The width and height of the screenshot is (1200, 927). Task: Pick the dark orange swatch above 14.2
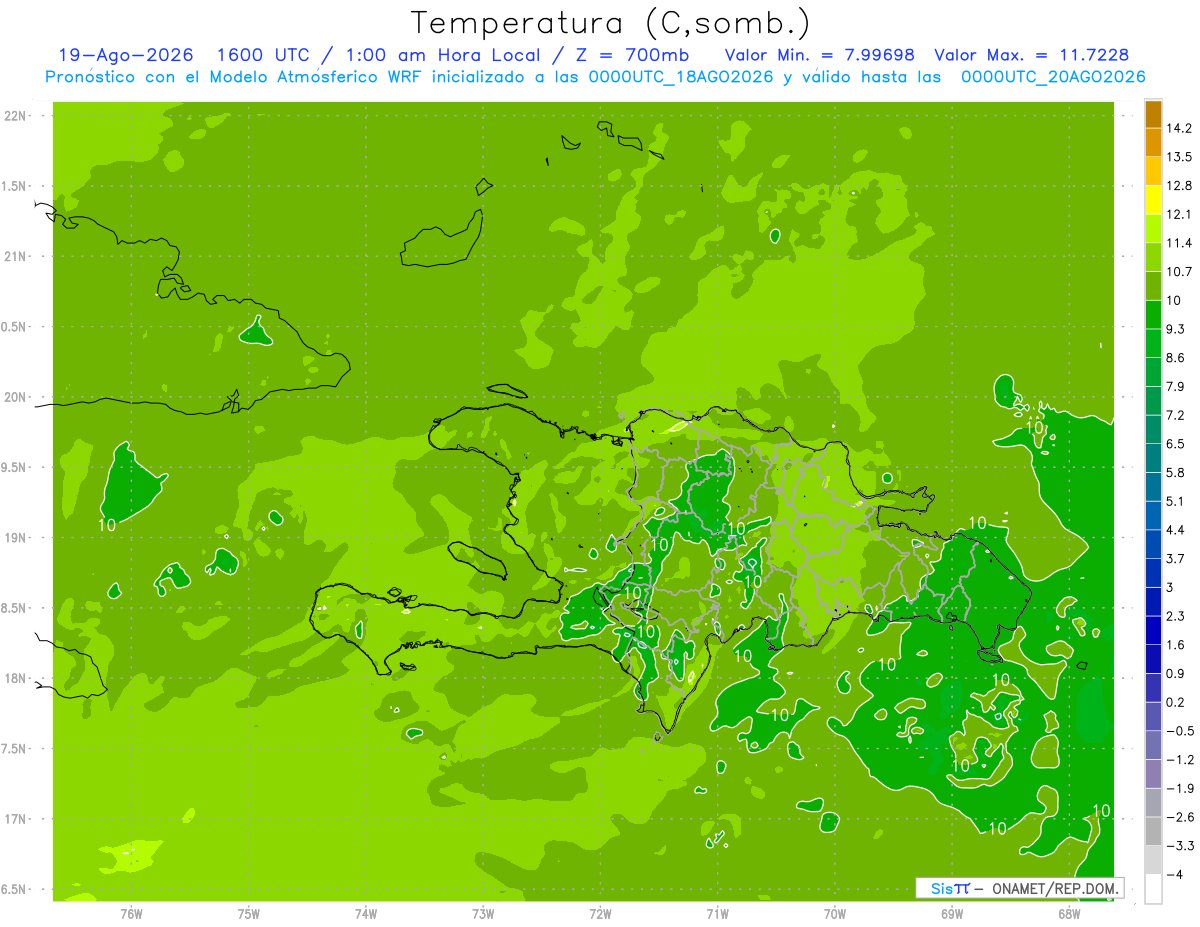1153,114
